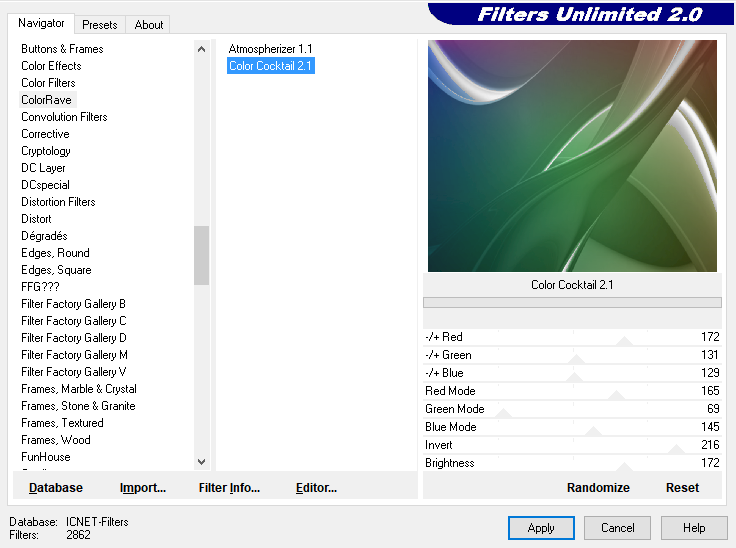Select the Navigator tab
The height and width of the screenshot is (548, 736).
coord(41,23)
